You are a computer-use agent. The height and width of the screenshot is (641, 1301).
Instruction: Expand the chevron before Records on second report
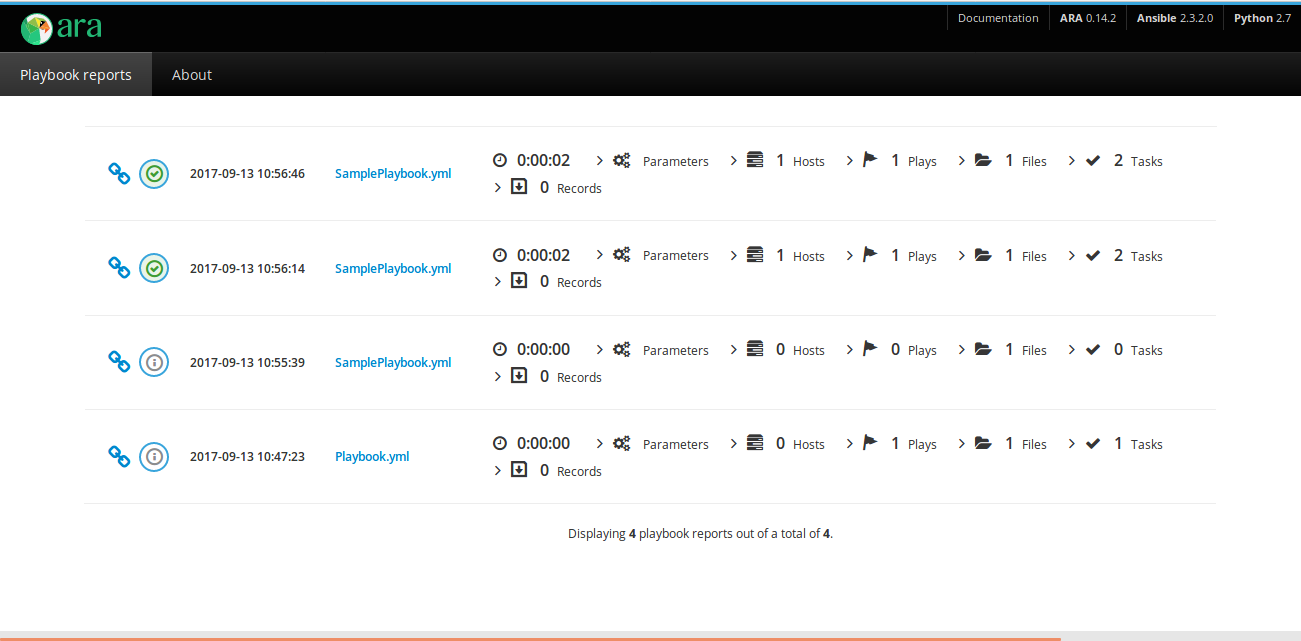[497, 281]
